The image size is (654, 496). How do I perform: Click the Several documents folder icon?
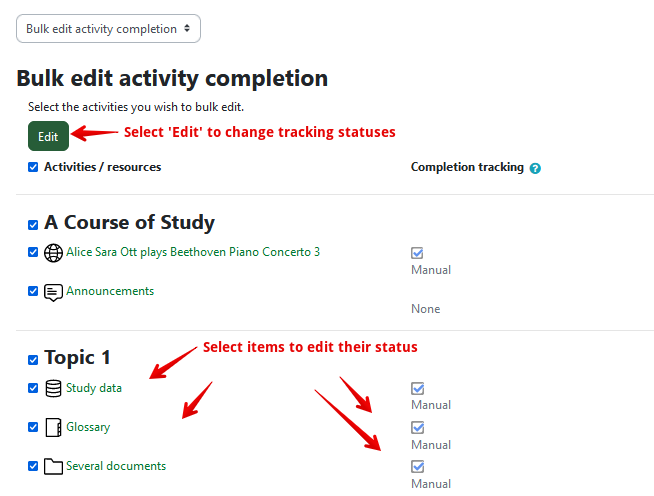[54, 466]
